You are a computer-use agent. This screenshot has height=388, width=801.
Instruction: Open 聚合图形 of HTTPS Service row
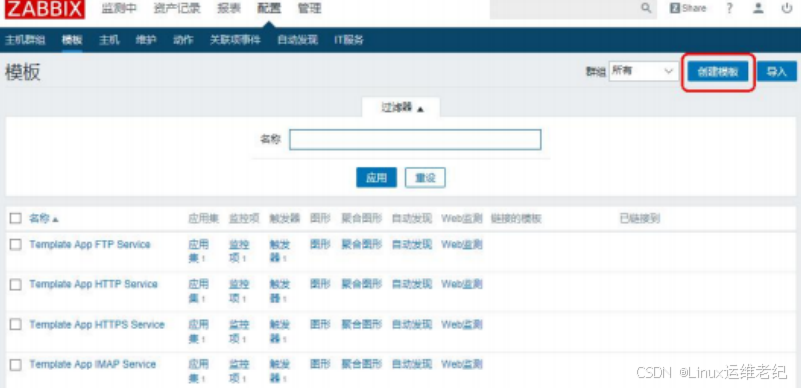(x=361, y=325)
